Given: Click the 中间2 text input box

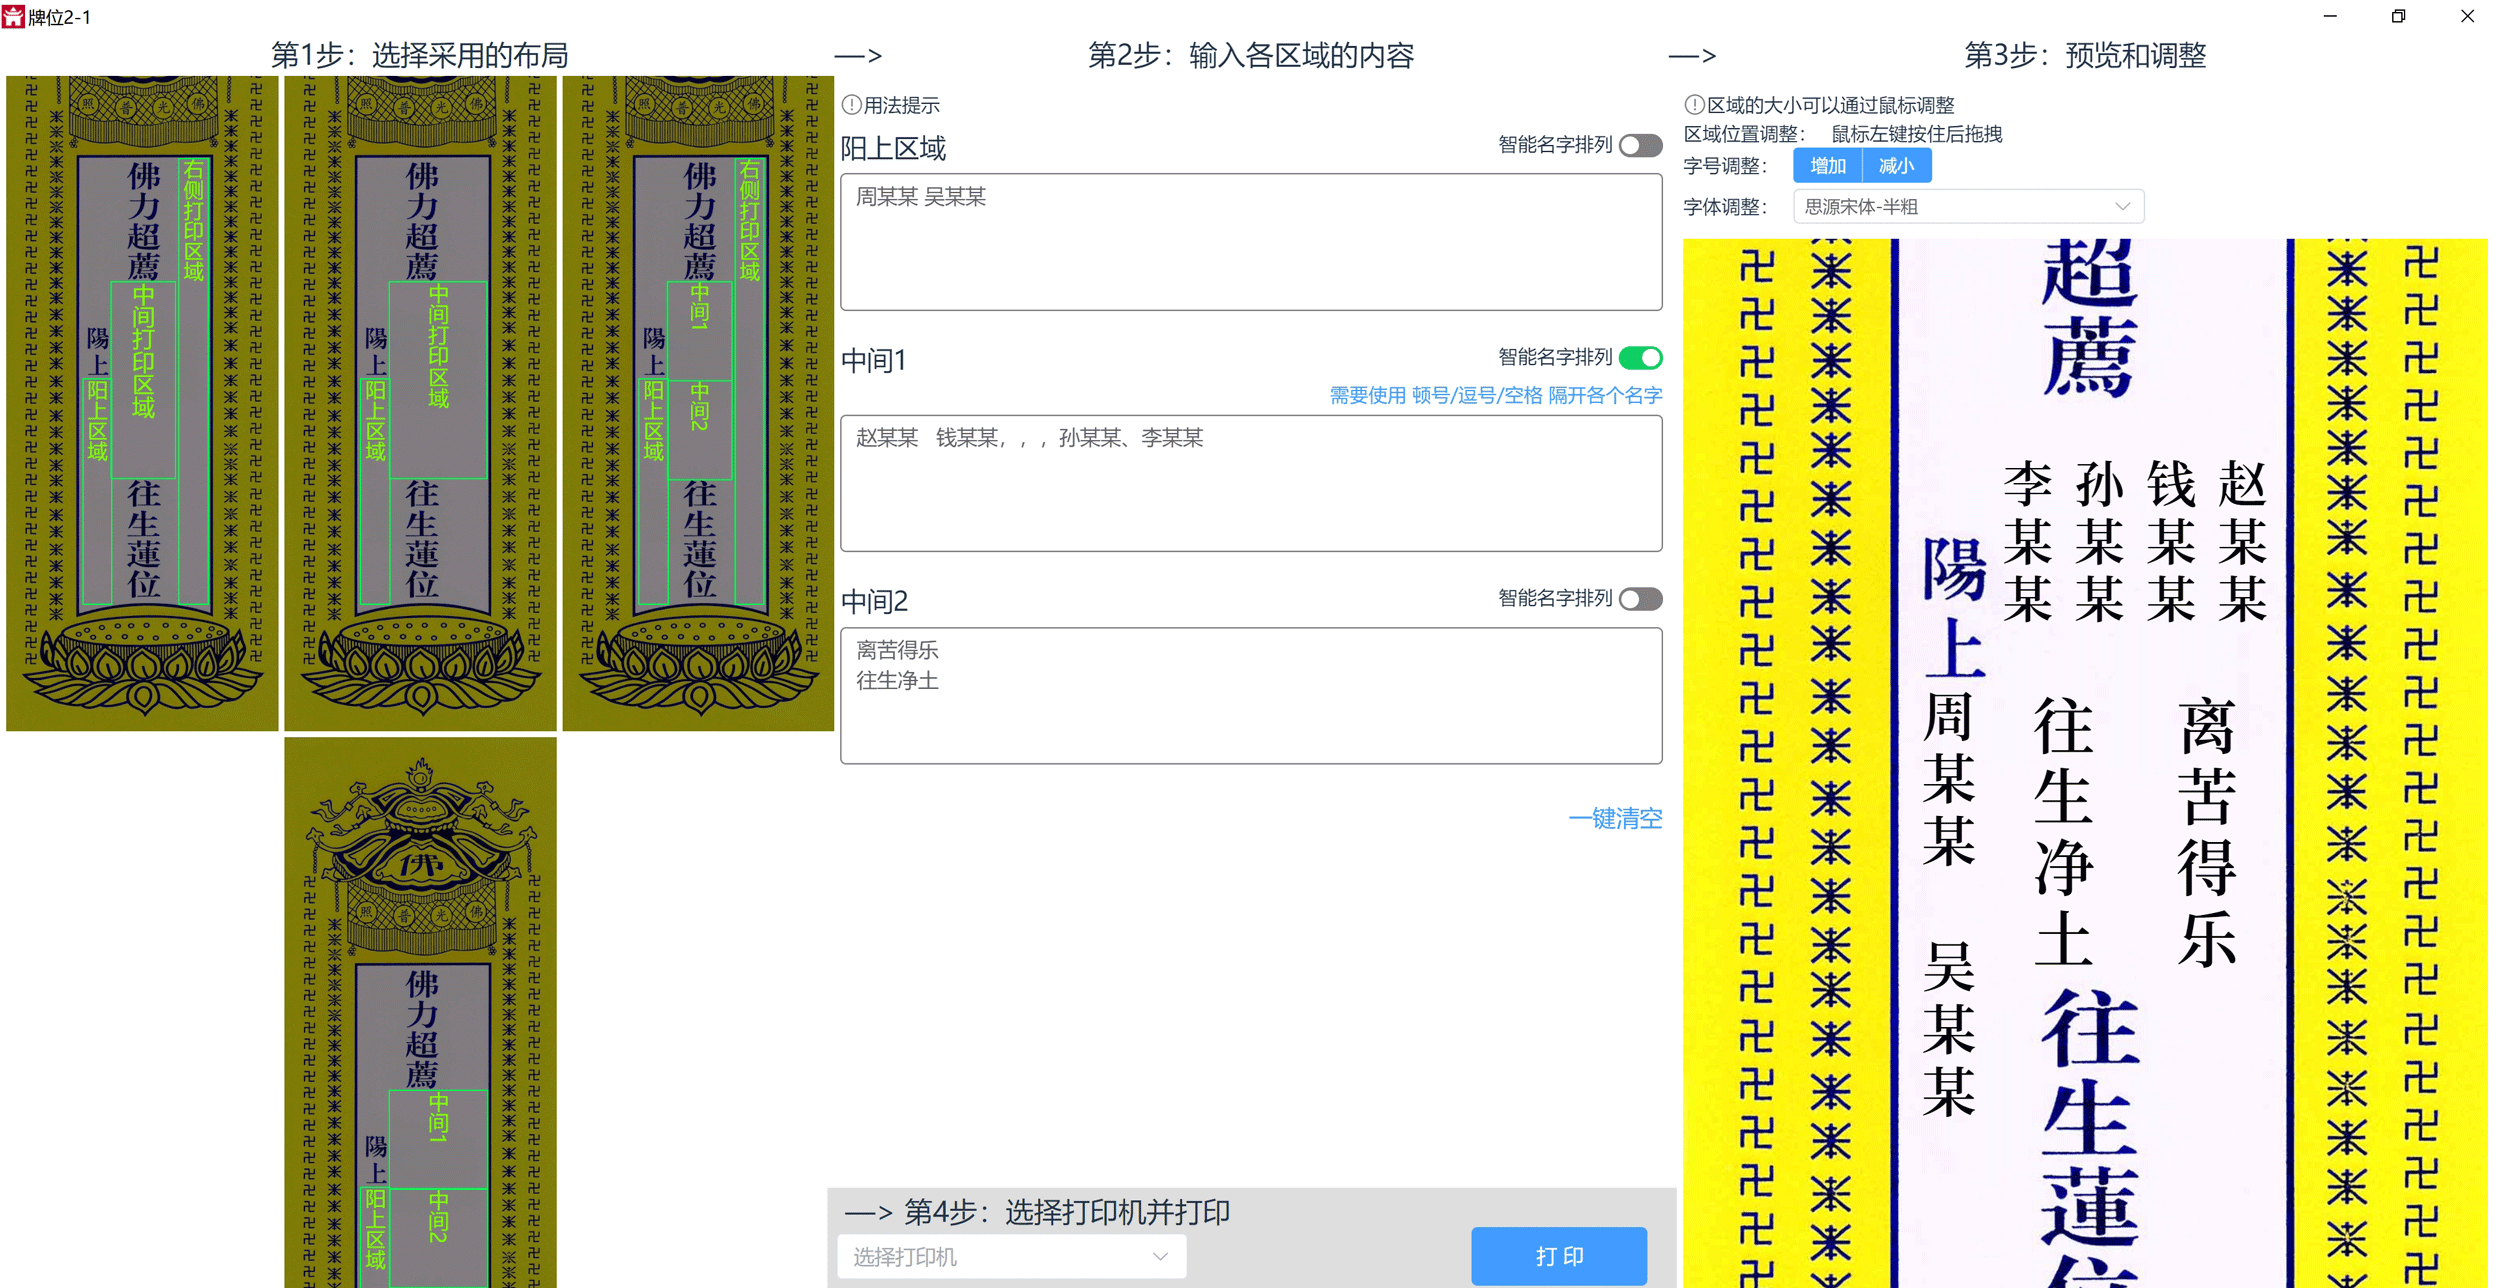Looking at the screenshot, I should point(1250,696).
